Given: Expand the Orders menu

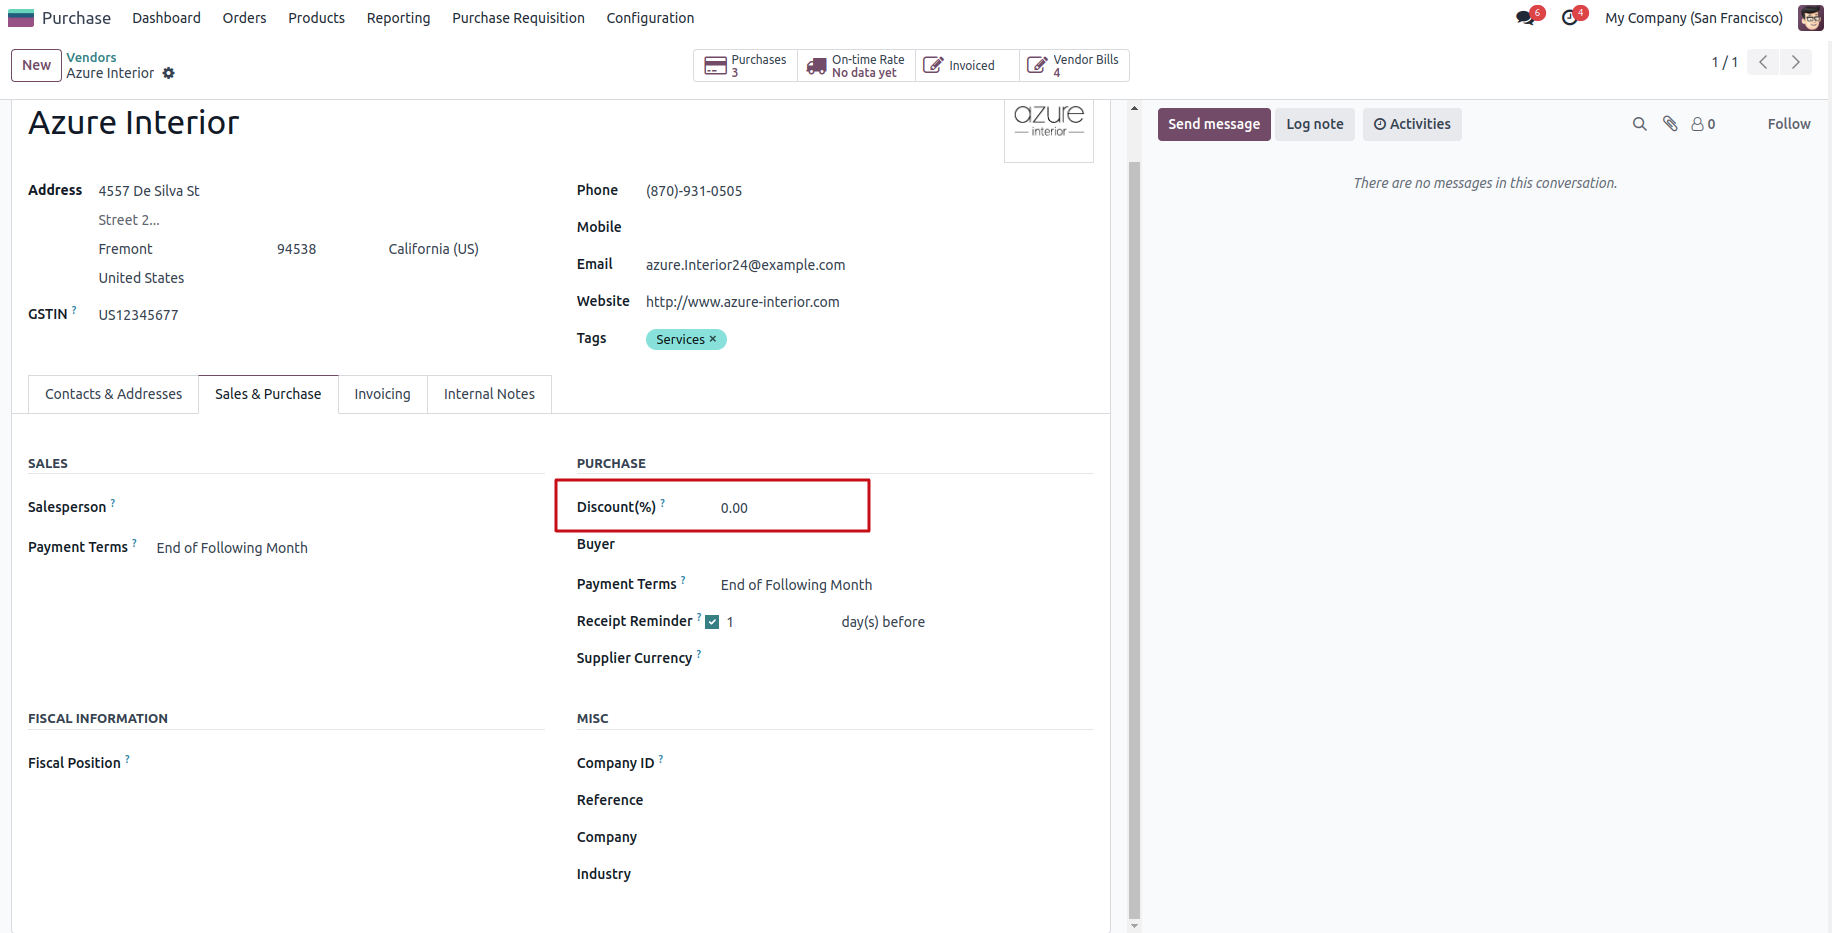Looking at the screenshot, I should (244, 18).
